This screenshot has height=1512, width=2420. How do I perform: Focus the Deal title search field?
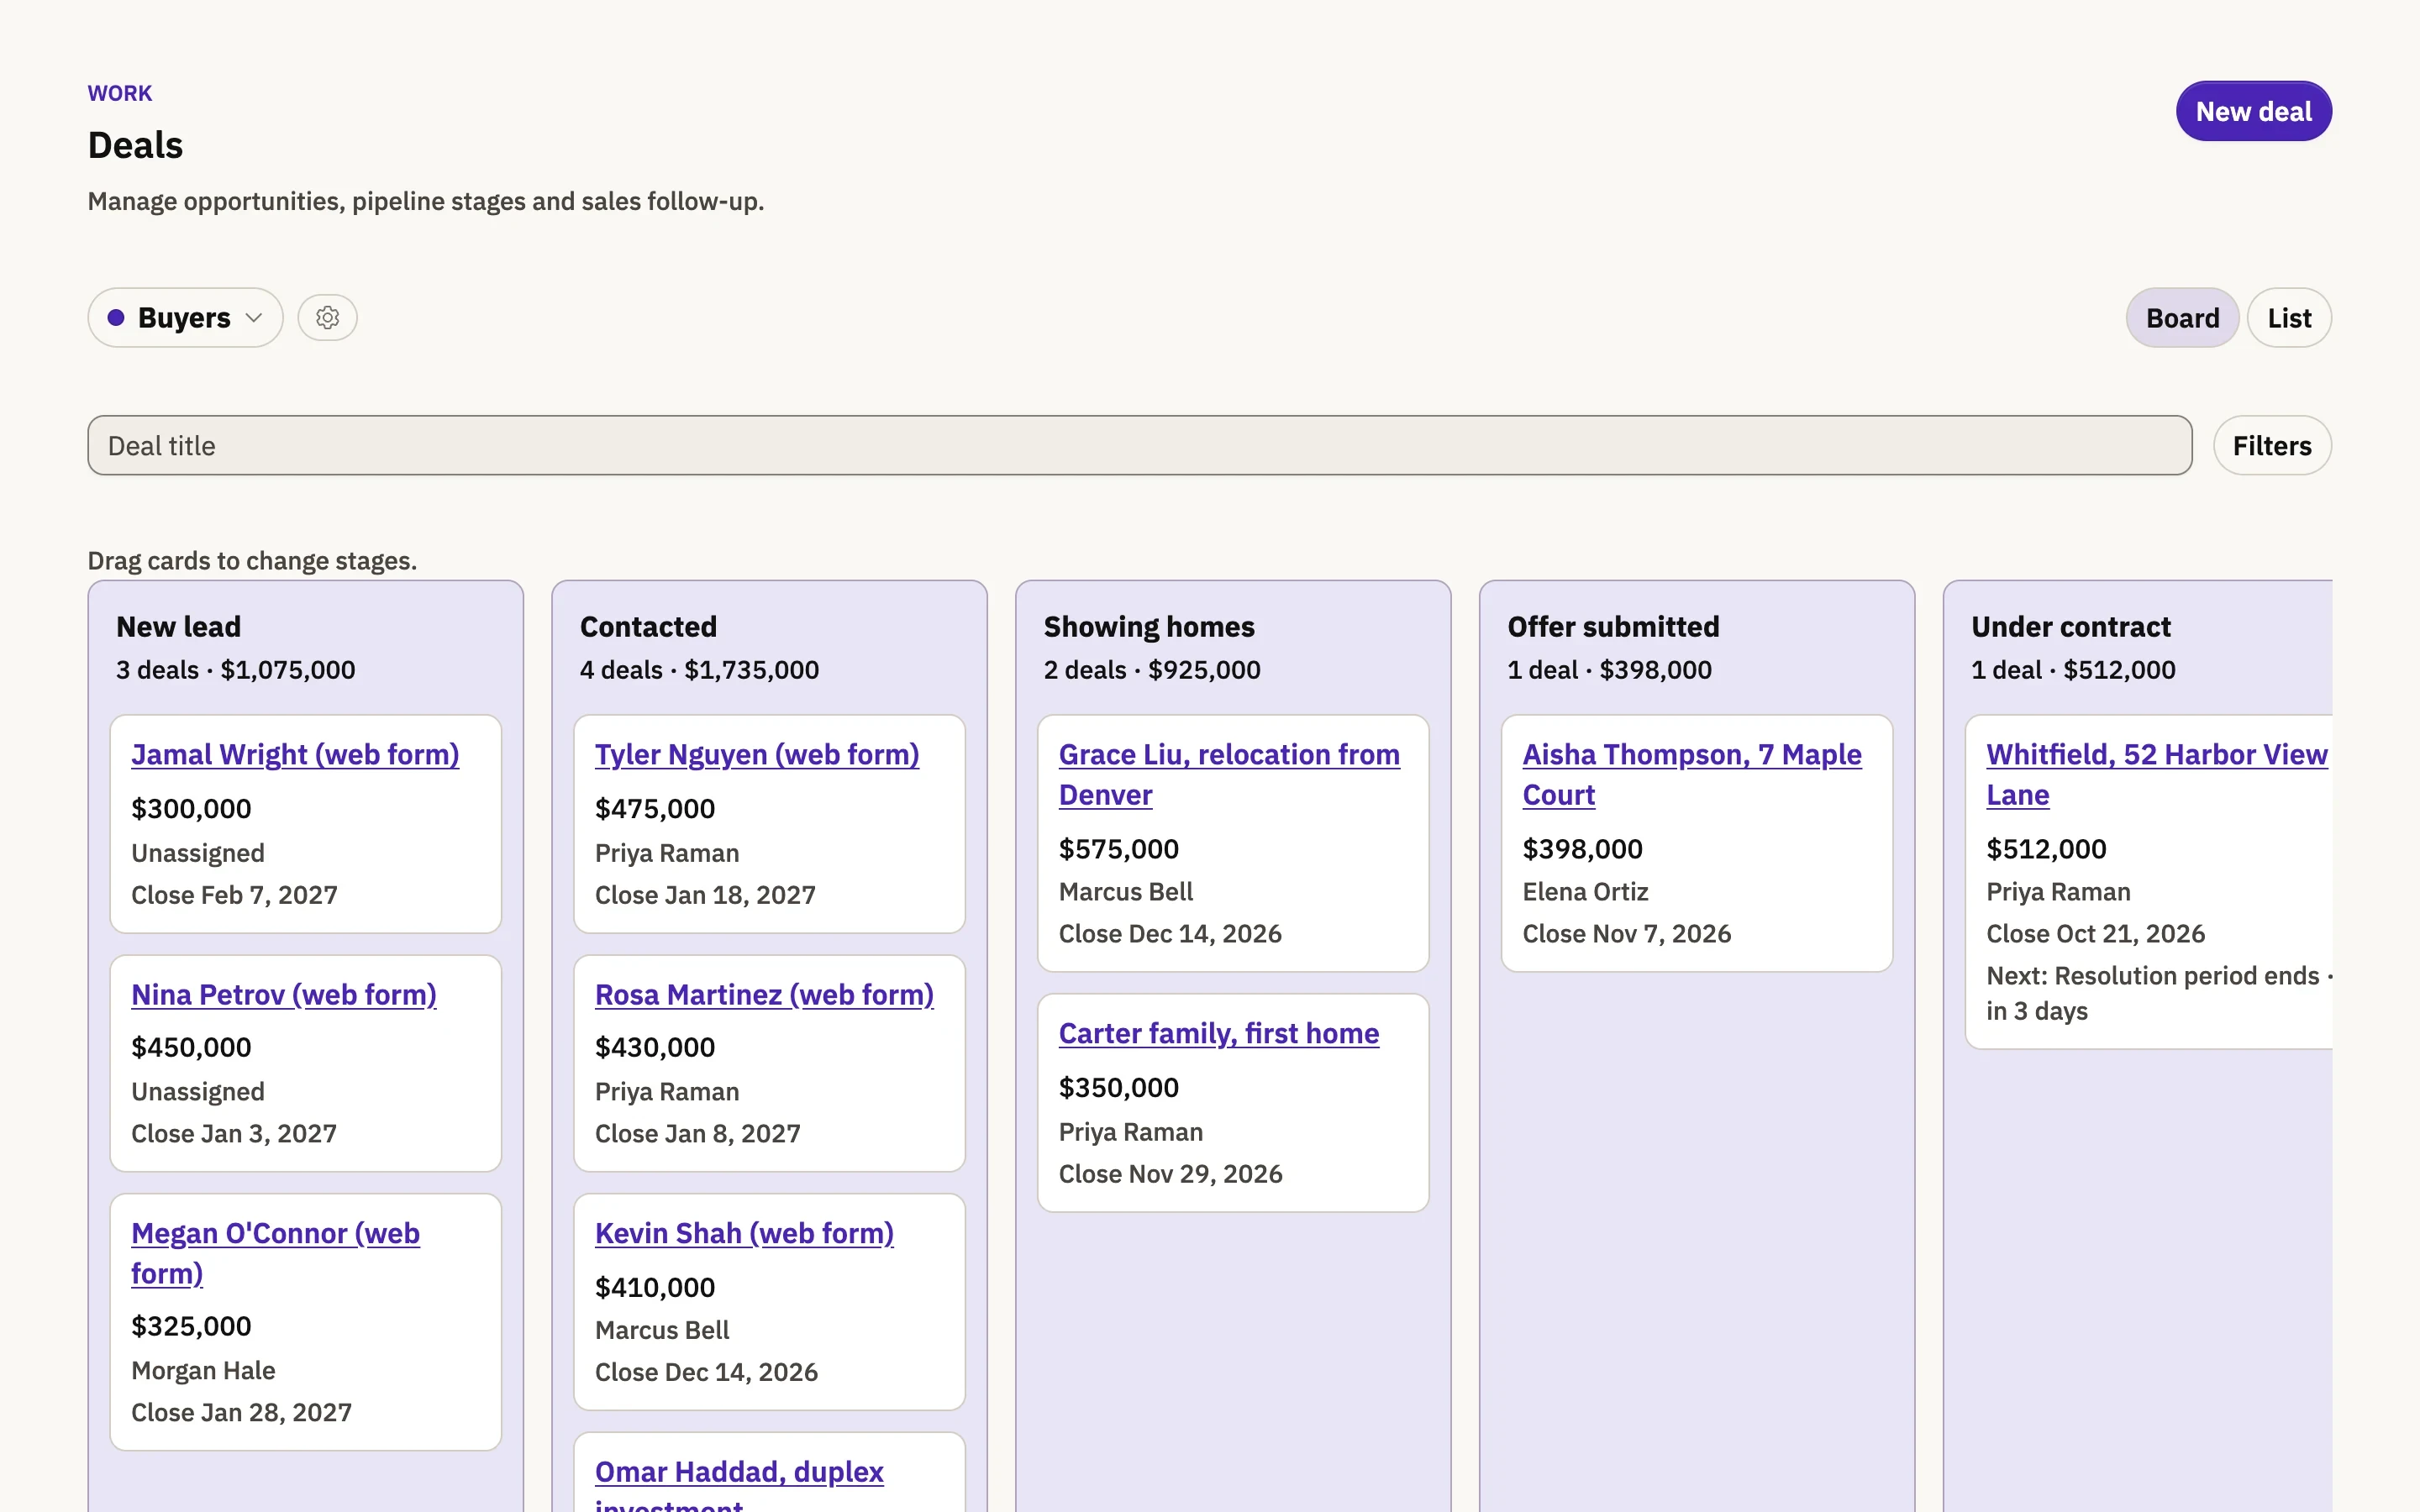pyautogui.click(x=1140, y=446)
